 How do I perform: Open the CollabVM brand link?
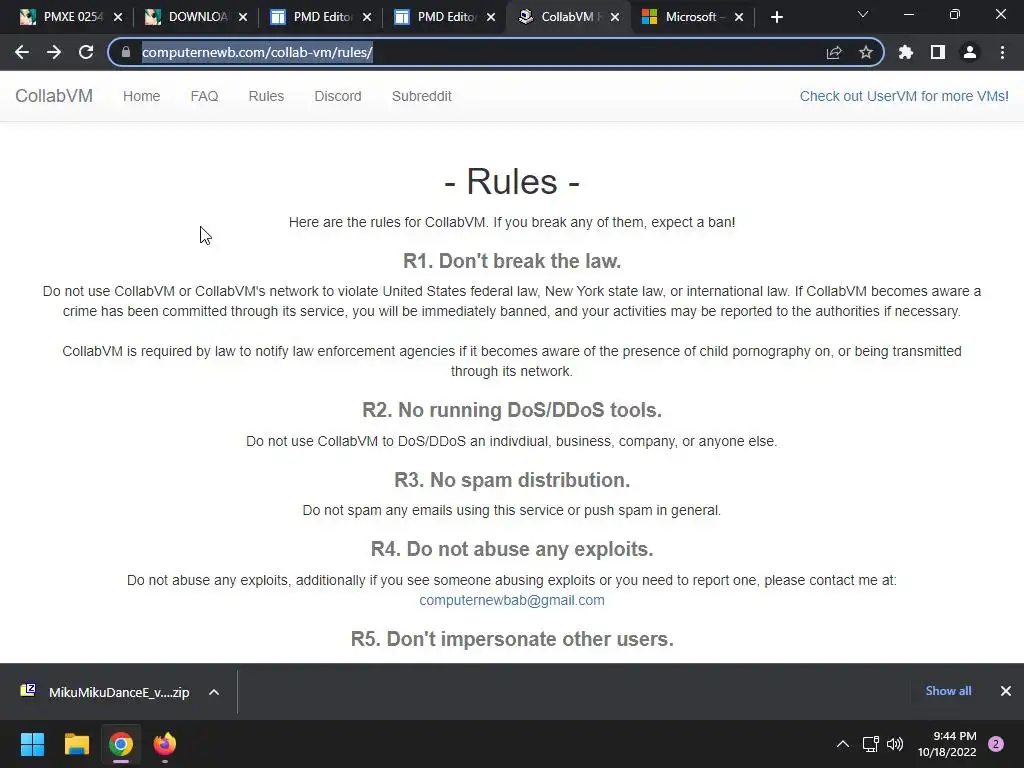[54, 96]
